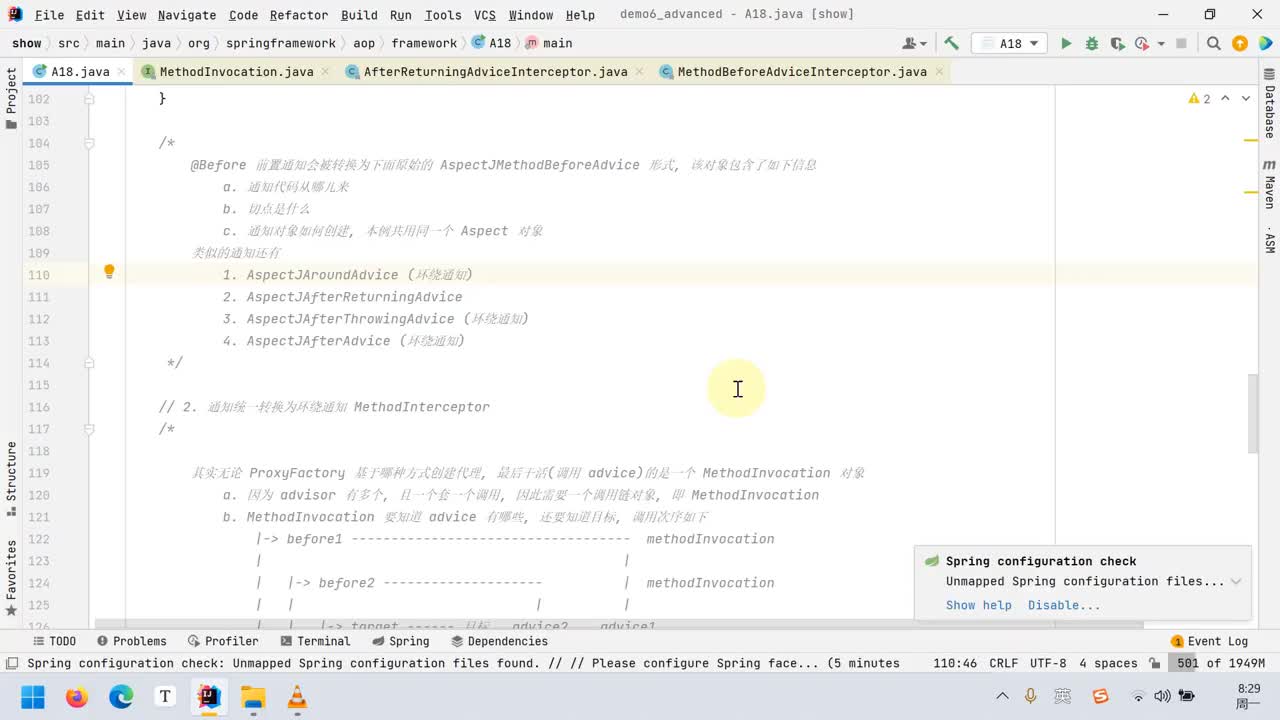
Task: Open the user account icon in toolbar
Action: (x=913, y=43)
